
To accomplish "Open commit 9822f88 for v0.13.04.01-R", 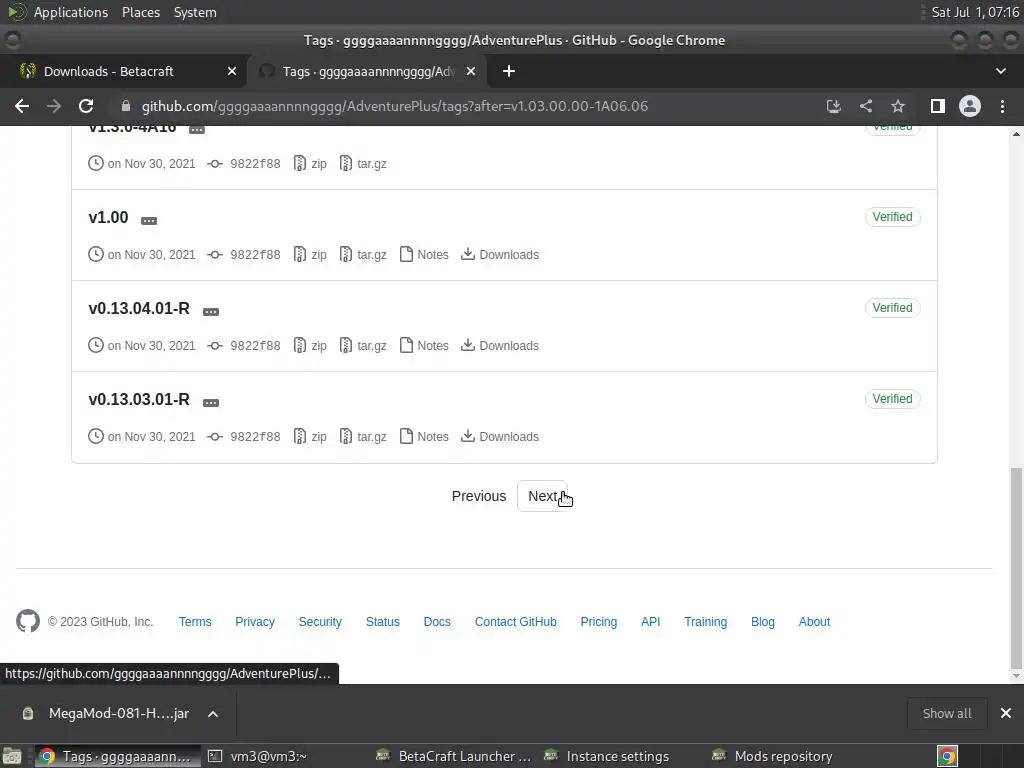I will tap(244, 345).
